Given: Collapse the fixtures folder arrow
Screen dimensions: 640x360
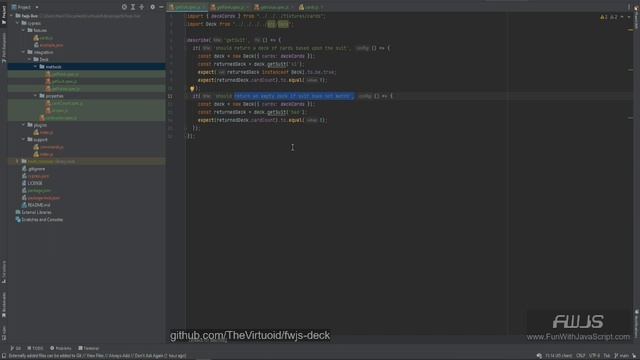Looking at the screenshot, I should [23, 30].
